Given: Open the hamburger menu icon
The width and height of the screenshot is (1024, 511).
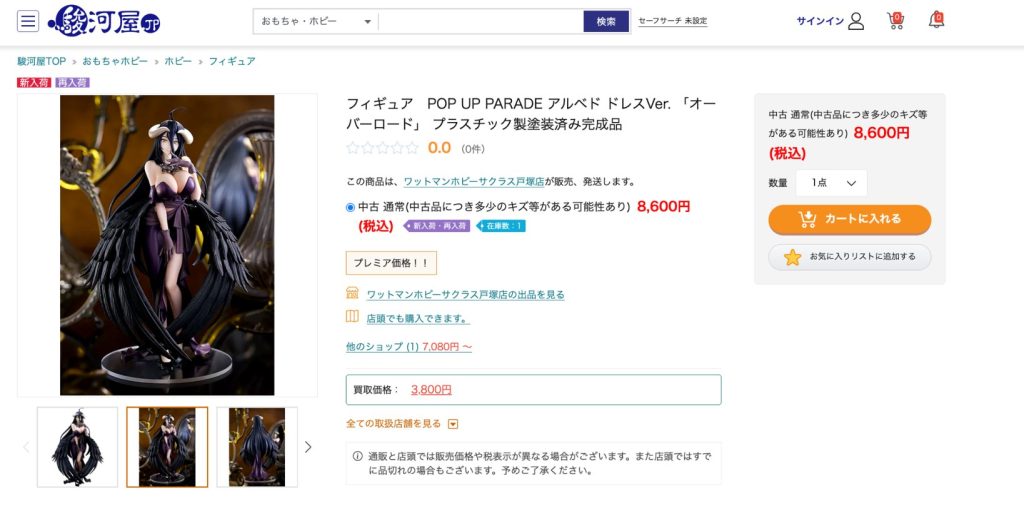Looking at the screenshot, I should click(28, 21).
